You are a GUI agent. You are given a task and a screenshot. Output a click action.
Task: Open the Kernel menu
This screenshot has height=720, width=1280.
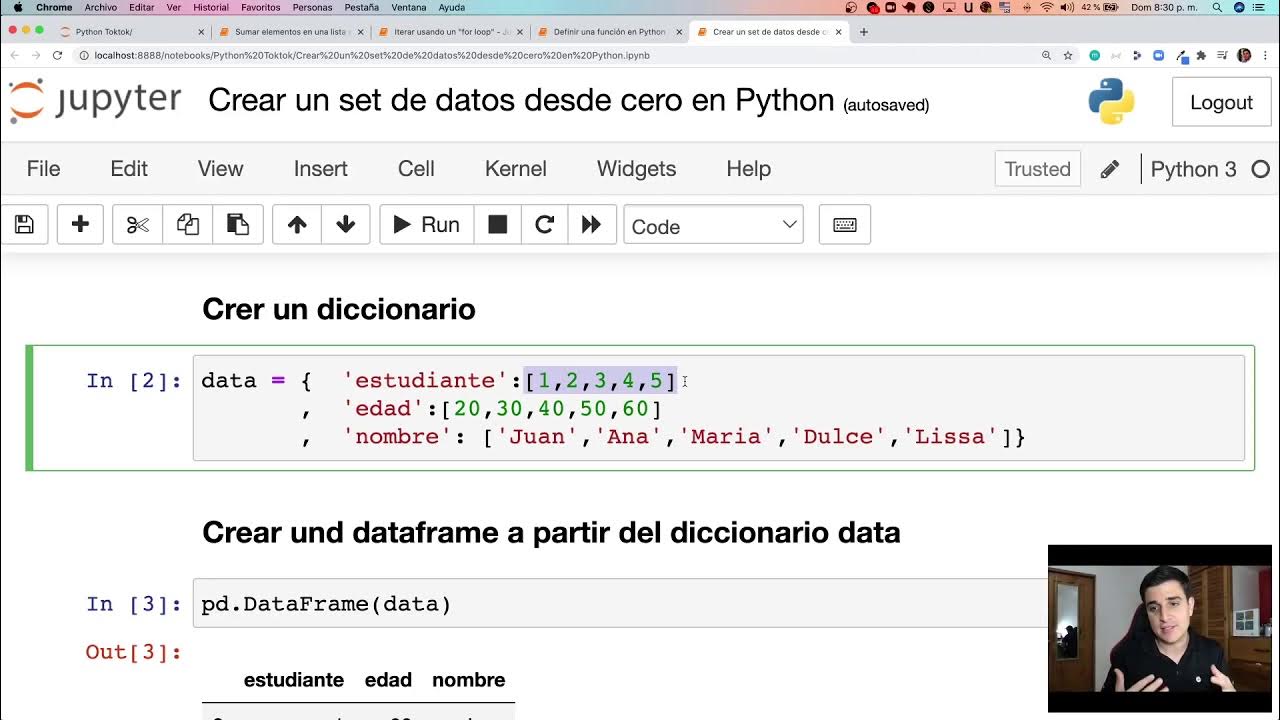[x=516, y=169]
